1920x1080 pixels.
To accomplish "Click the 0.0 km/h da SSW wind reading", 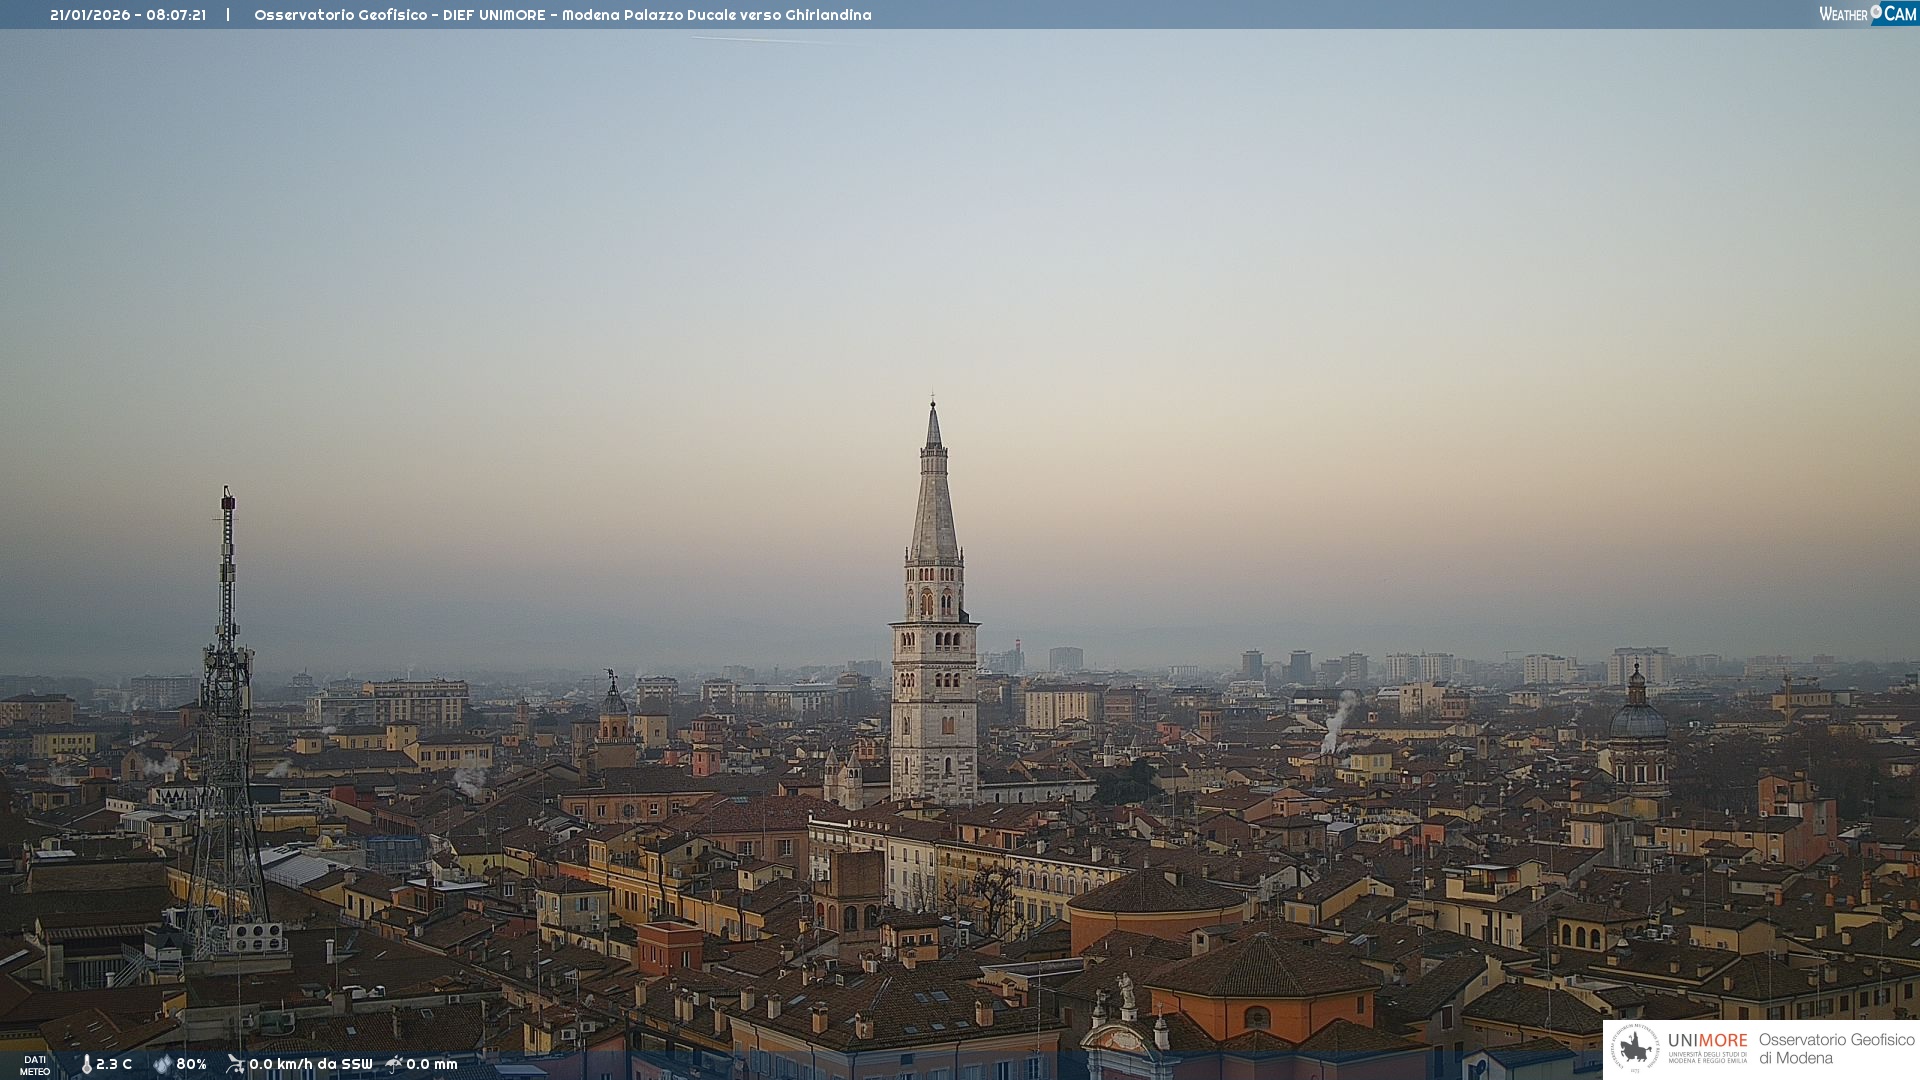I will (x=310, y=1064).
